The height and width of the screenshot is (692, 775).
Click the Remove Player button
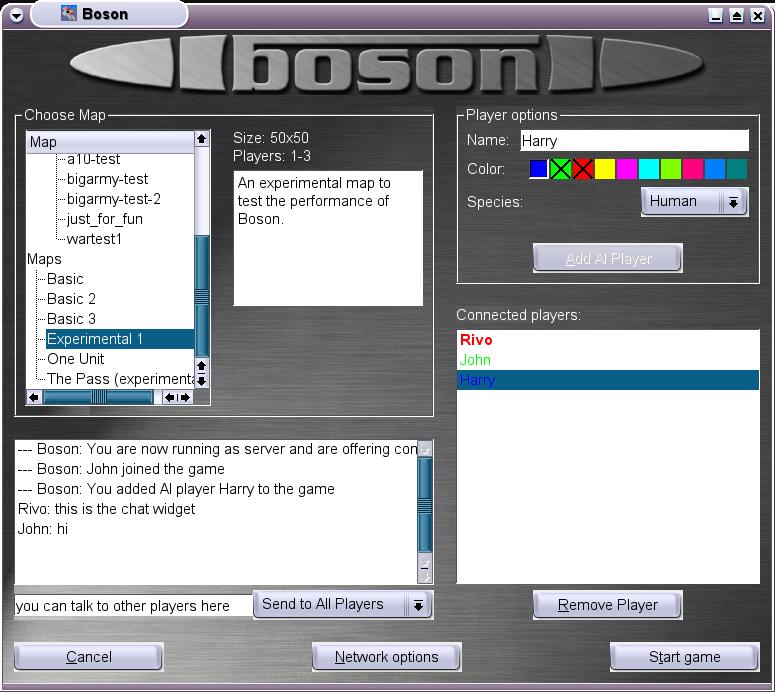(x=607, y=605)
